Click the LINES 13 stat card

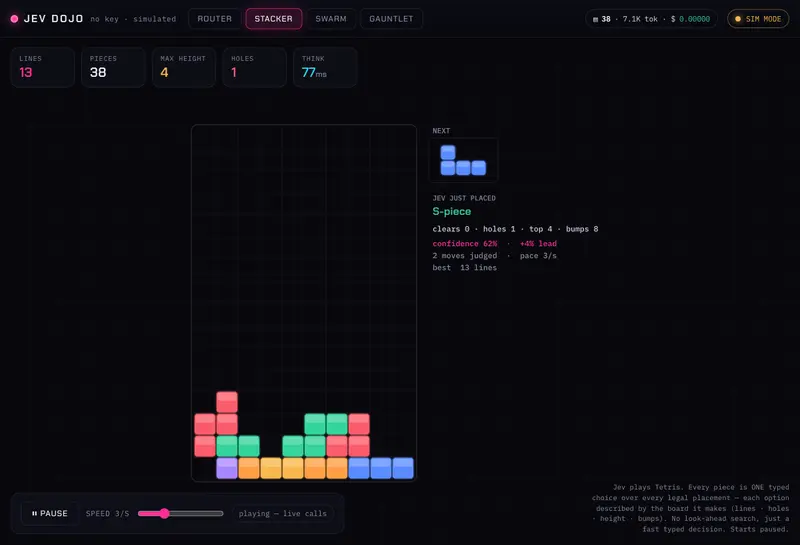pyautogui.click(x=42, y=67)
